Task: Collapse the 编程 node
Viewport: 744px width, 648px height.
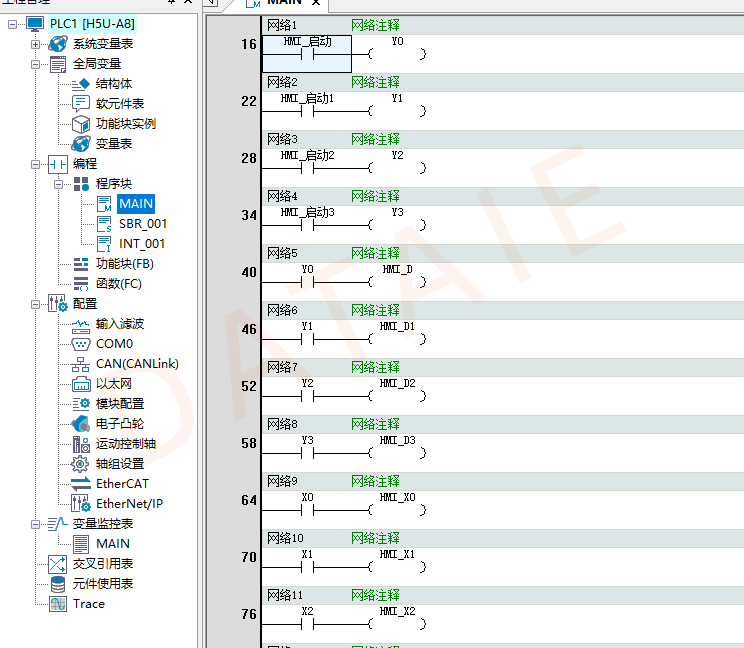Action: point(36,164)
